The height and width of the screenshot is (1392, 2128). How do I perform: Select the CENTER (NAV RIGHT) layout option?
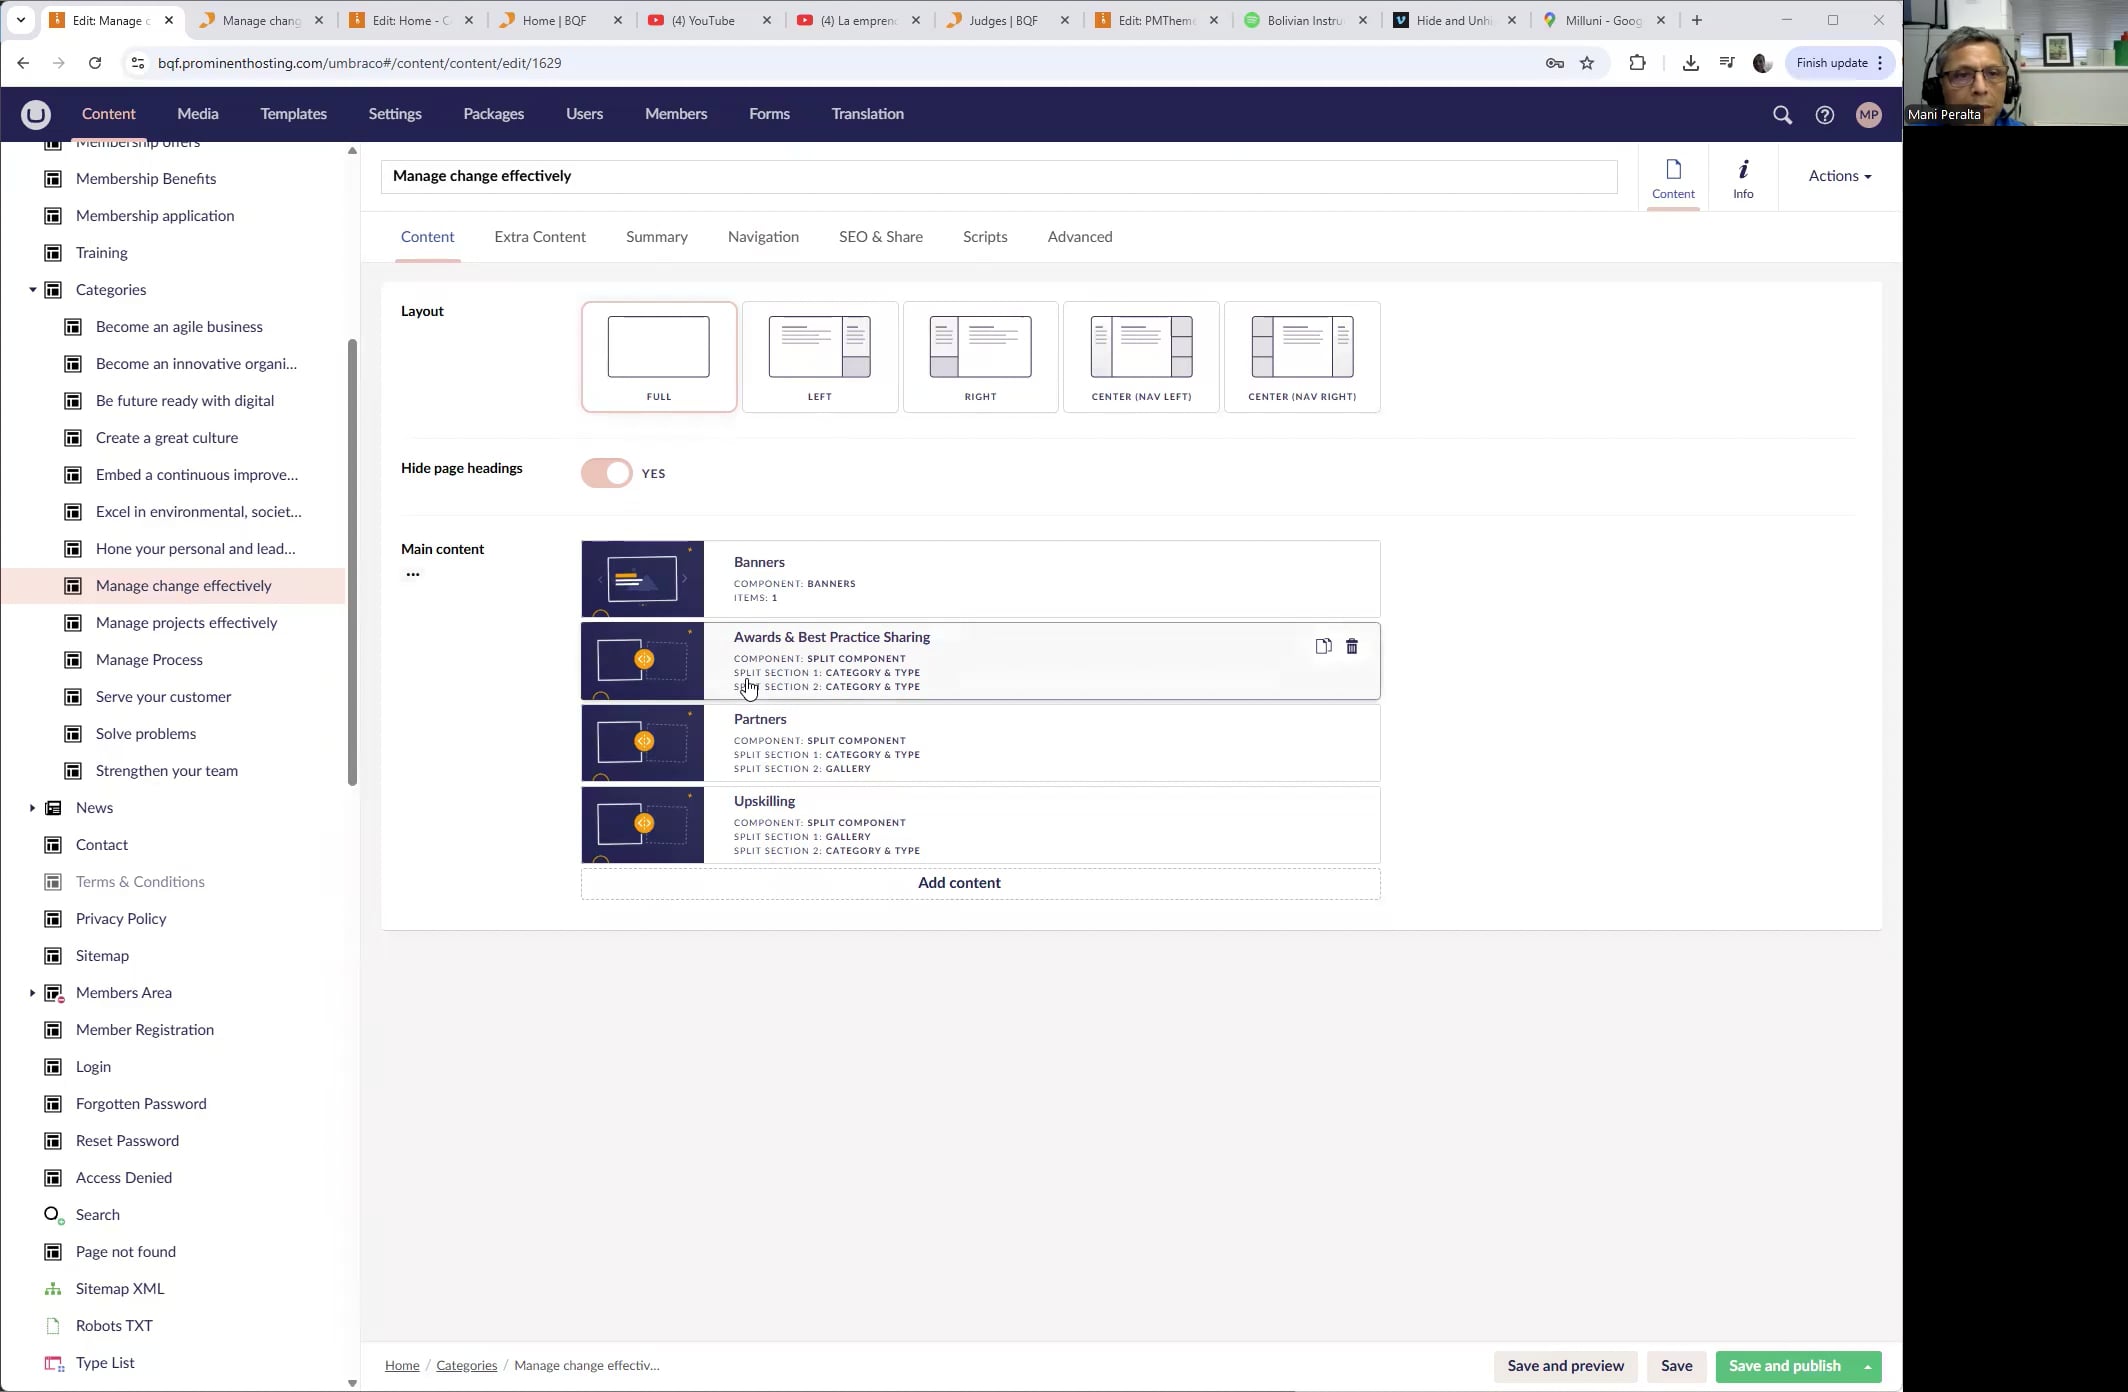(1302, 357)
